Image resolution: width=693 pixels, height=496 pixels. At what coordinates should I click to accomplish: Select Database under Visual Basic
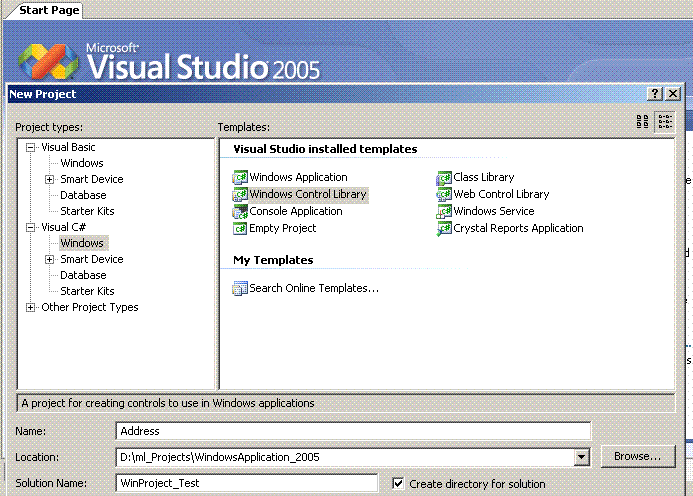coord(83,195)
